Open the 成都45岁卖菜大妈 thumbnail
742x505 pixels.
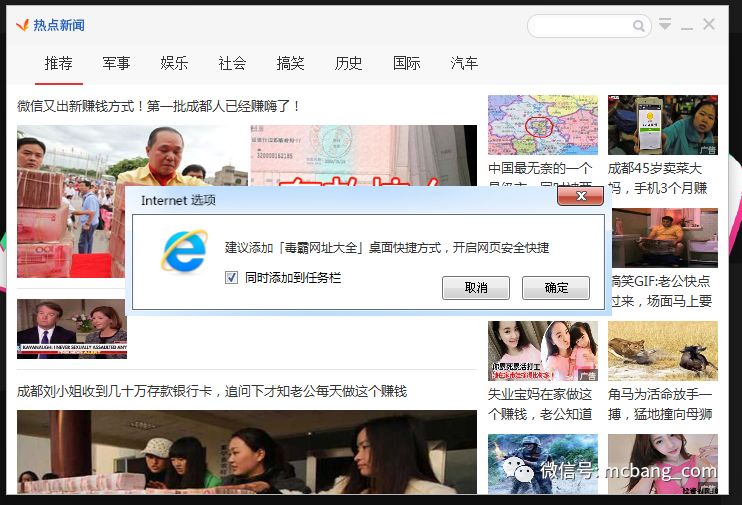click(x=662, y=125)
